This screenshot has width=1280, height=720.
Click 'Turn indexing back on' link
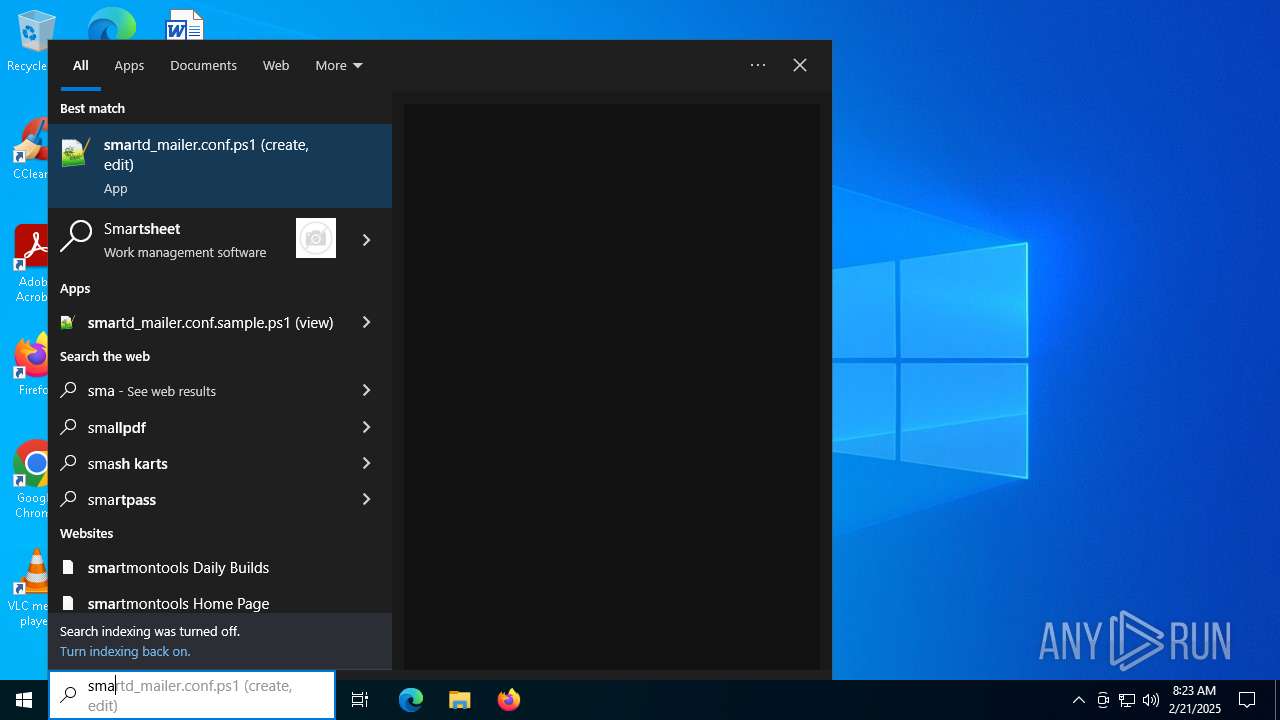(x=125, y=651)
